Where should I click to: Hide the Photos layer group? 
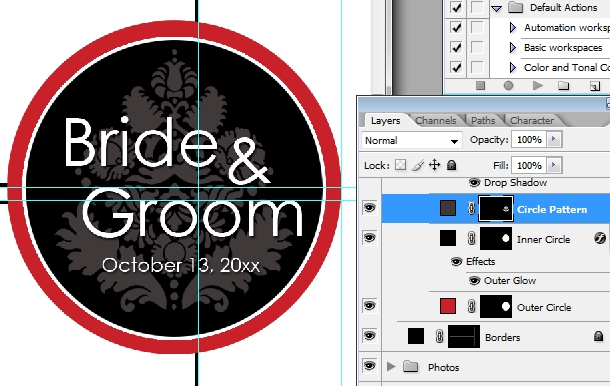[370, 365]
